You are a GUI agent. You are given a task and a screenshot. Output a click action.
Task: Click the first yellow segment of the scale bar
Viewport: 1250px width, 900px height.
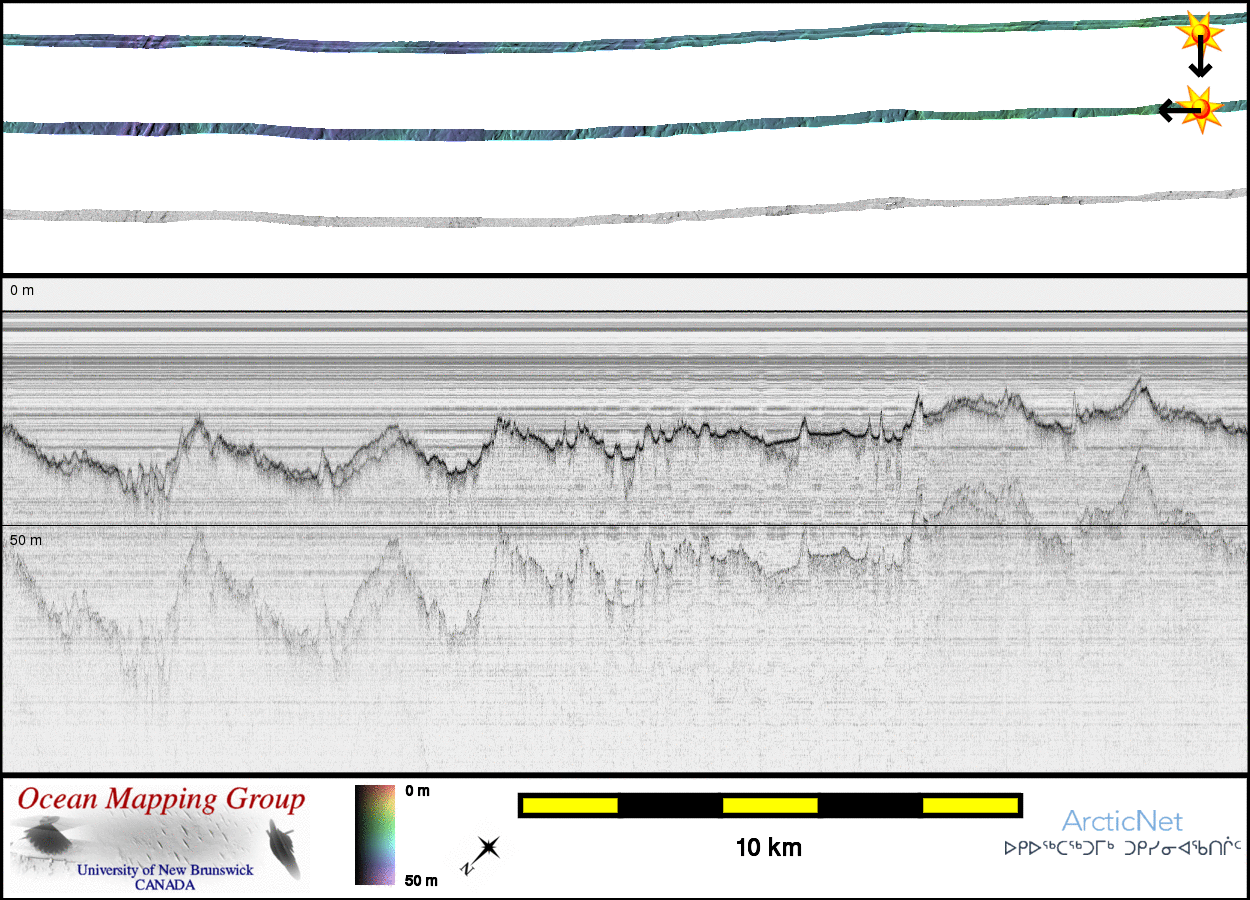[570, 805]
